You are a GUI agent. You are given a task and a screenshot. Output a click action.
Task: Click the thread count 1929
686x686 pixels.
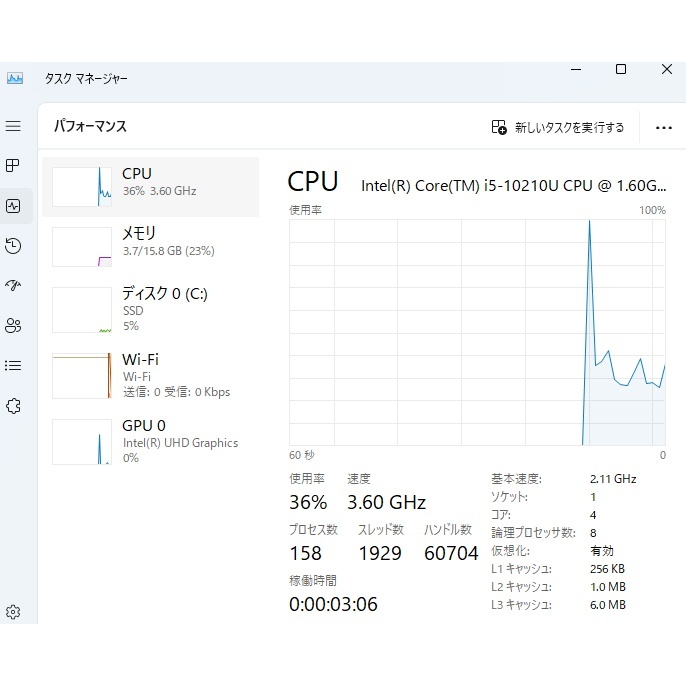(x=380, y=553)
